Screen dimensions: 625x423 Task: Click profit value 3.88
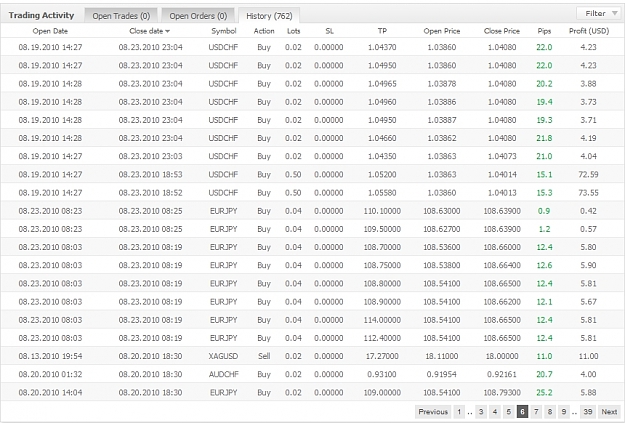[588, 84]
